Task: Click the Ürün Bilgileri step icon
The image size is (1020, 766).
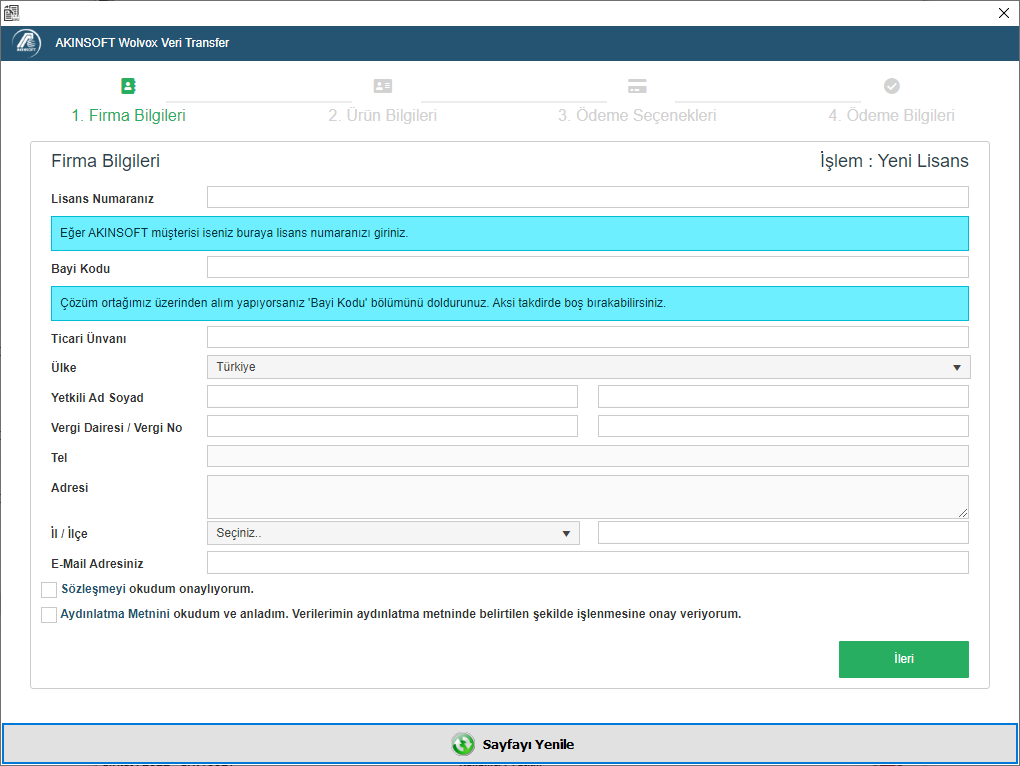Action: (382, 86)
